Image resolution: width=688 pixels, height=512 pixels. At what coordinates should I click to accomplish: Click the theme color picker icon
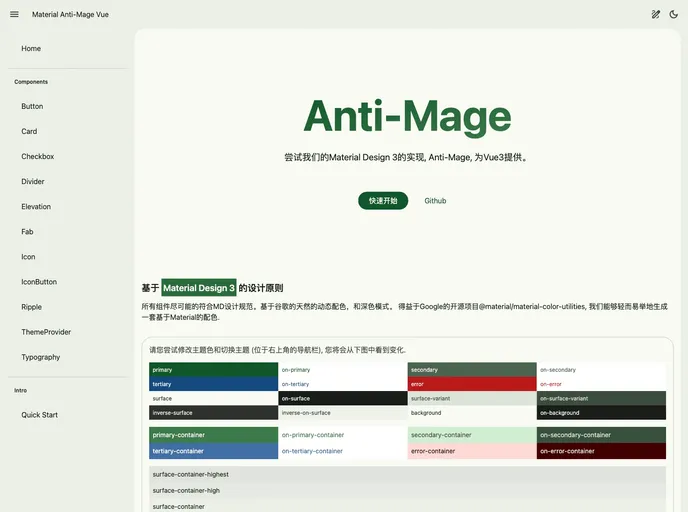click(x=656, y=15)
